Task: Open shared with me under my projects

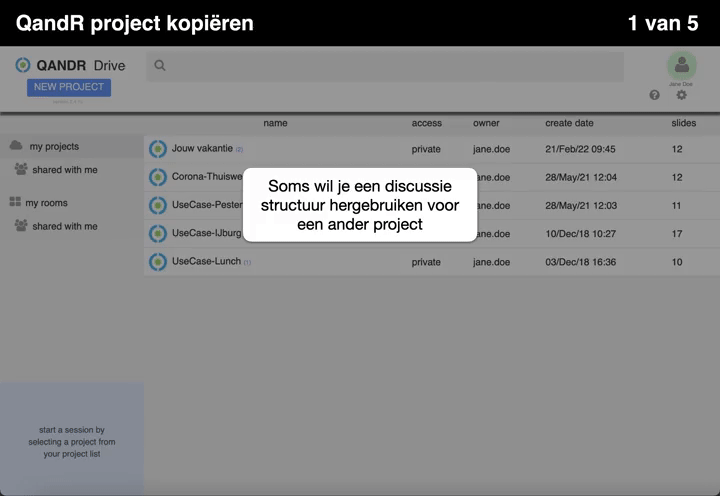Action: click(x=65, y=170)
